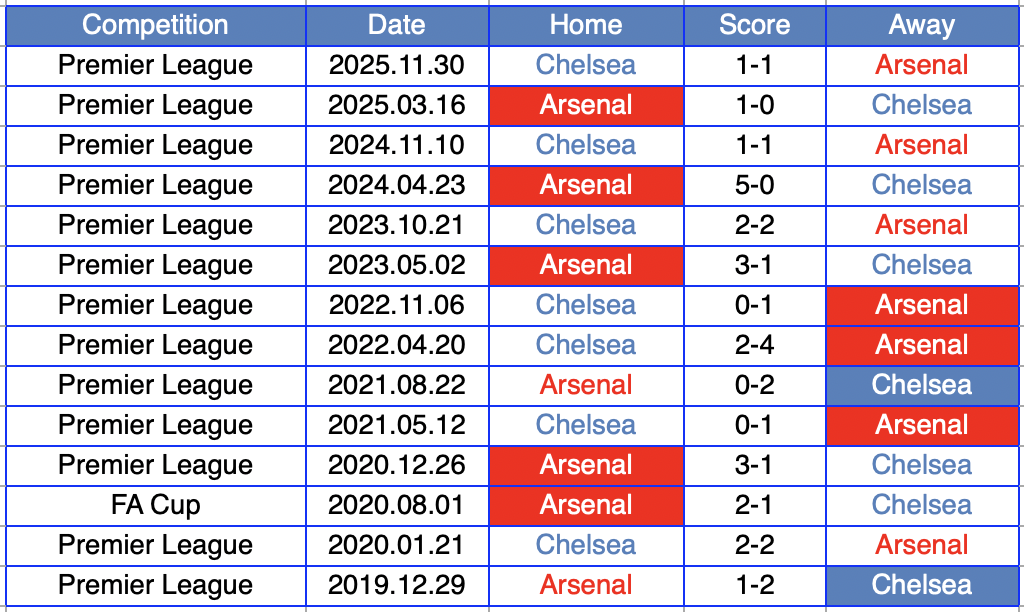Image resolution: width=1024 pixels, height=612 pixels.
Task: Select blue Chelsea away cell for 2021.08.22
Action: tap(921, 385)
